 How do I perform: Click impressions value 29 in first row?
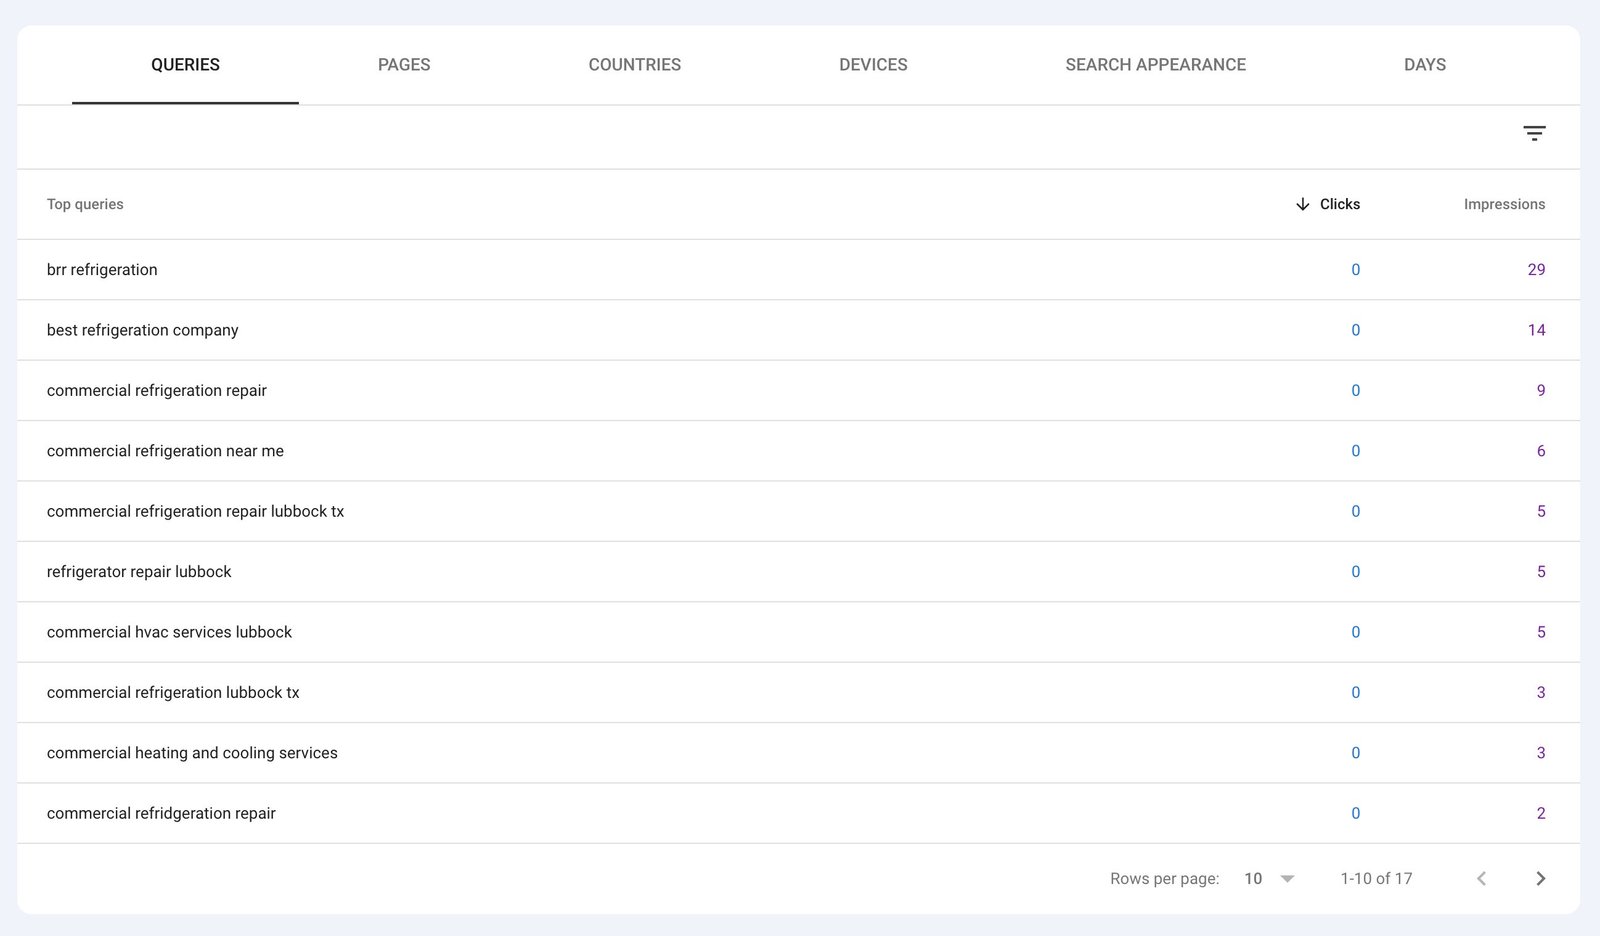point(1536,270)
